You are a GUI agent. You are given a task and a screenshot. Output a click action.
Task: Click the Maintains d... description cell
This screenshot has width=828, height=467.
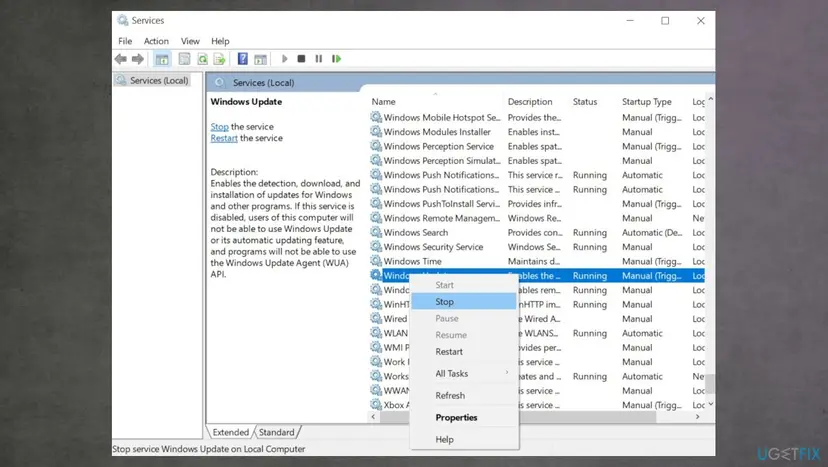pos(534,261)
